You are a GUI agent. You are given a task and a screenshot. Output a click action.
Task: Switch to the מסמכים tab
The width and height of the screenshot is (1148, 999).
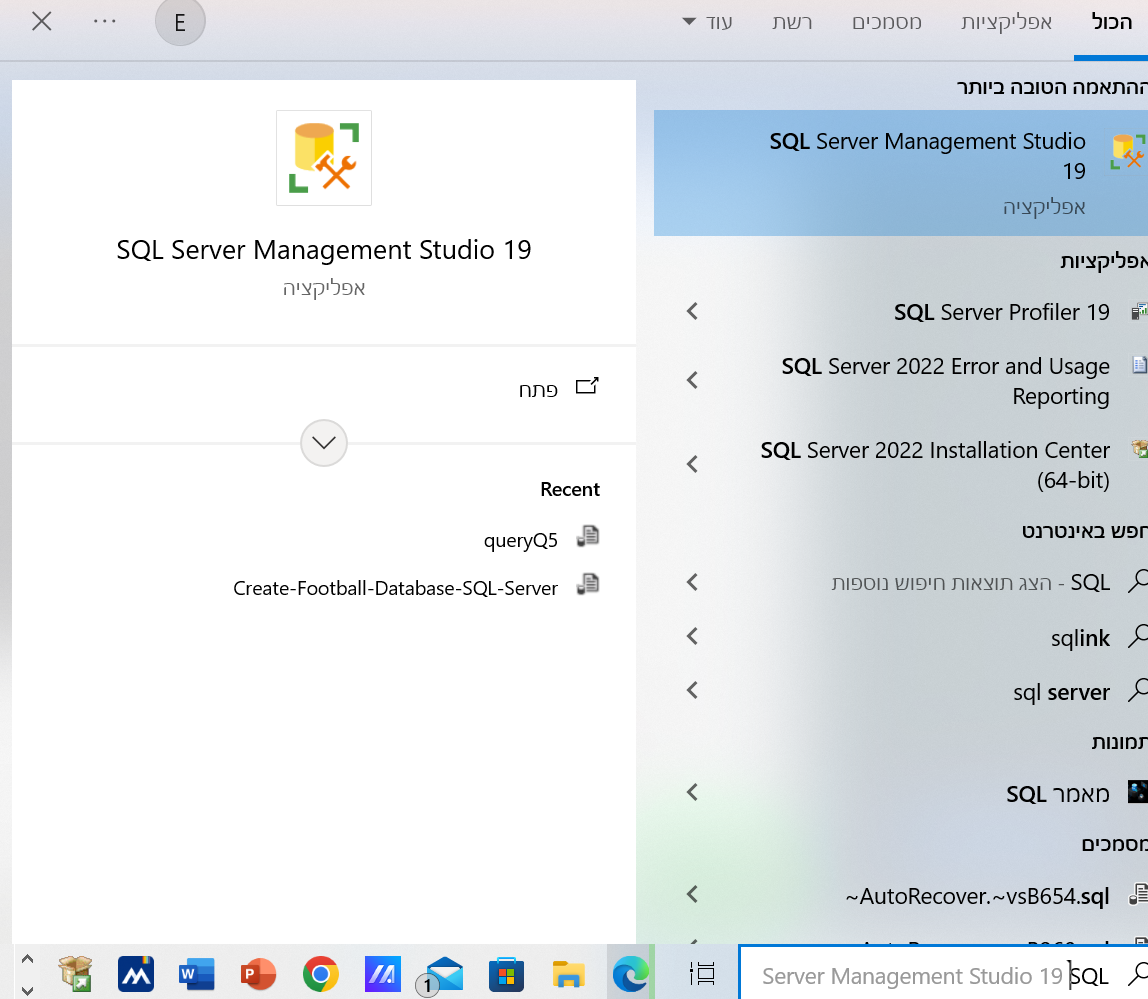[x=886, y=22]
